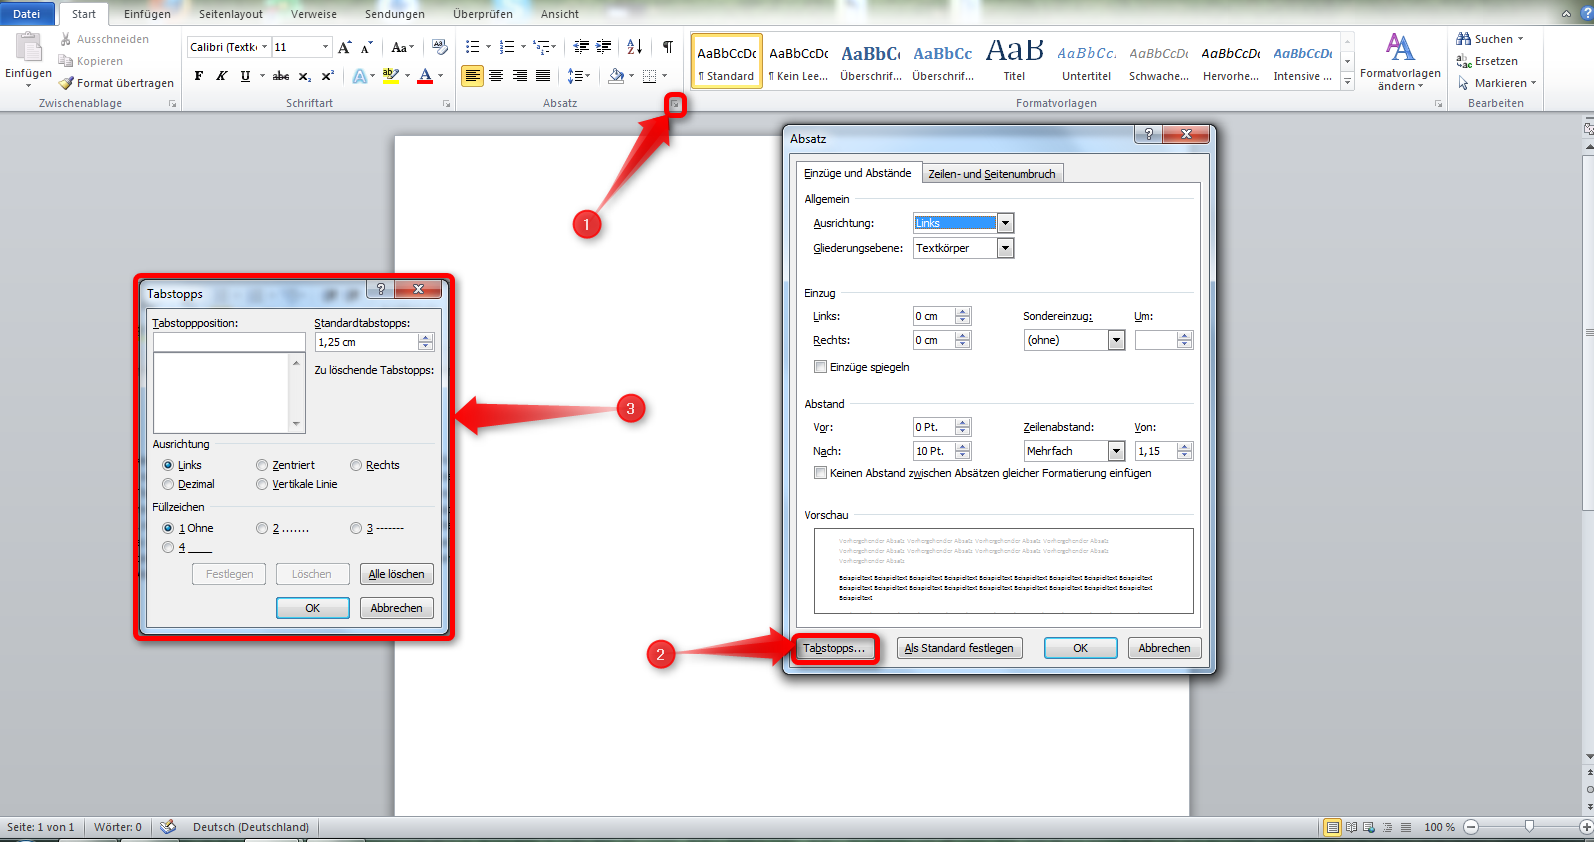Click Alle löschen in Tabstopps
This screenshot has width=1594, height=842.
(396, 574)
